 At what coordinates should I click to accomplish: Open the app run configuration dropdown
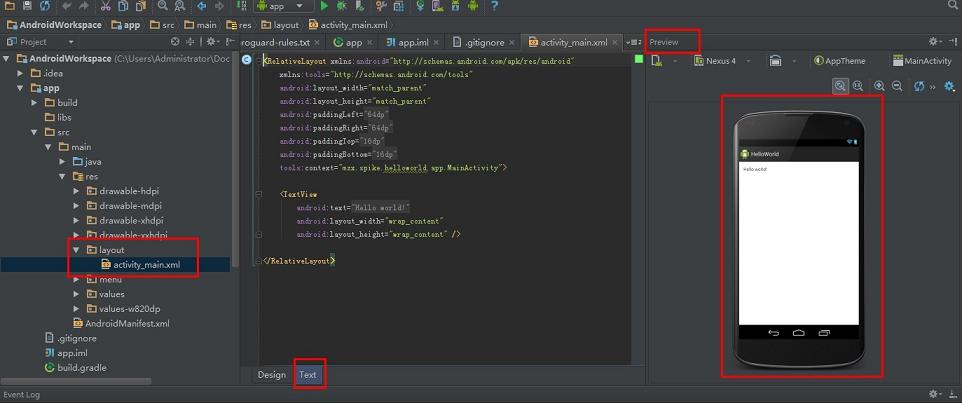tap(285, 6)
